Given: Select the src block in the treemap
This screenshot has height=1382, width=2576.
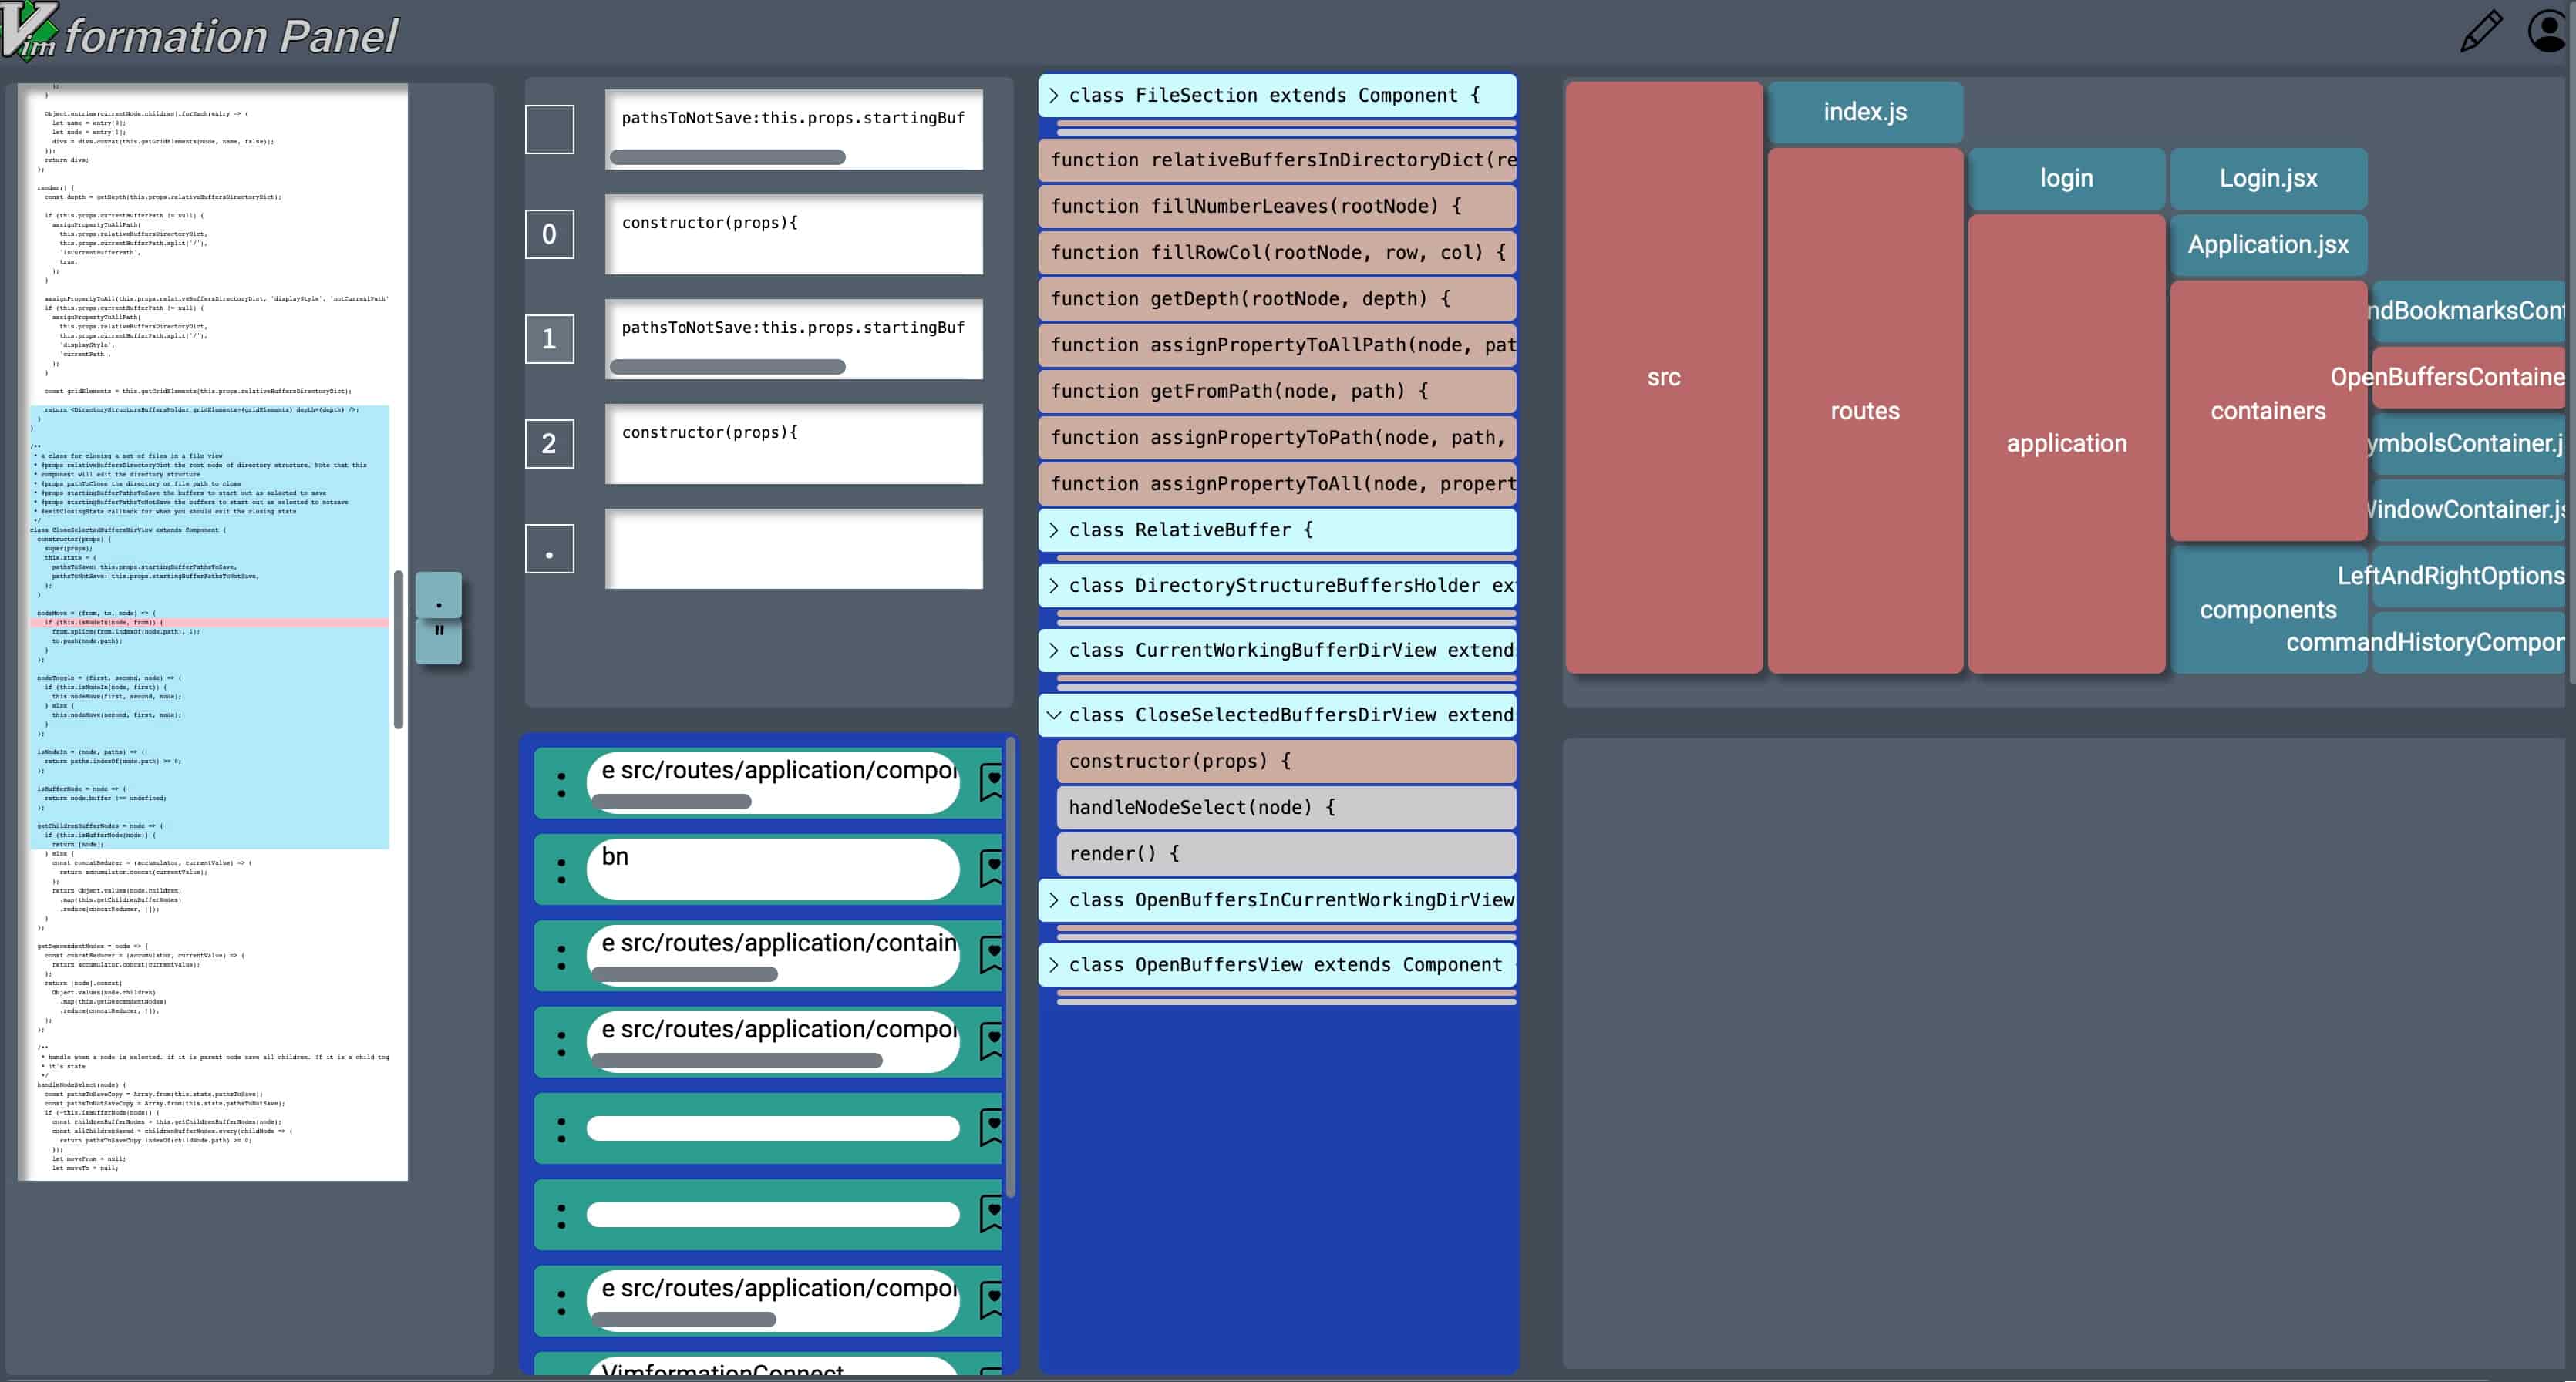Looking at the screenshot, I should (x=1664, y=377).
